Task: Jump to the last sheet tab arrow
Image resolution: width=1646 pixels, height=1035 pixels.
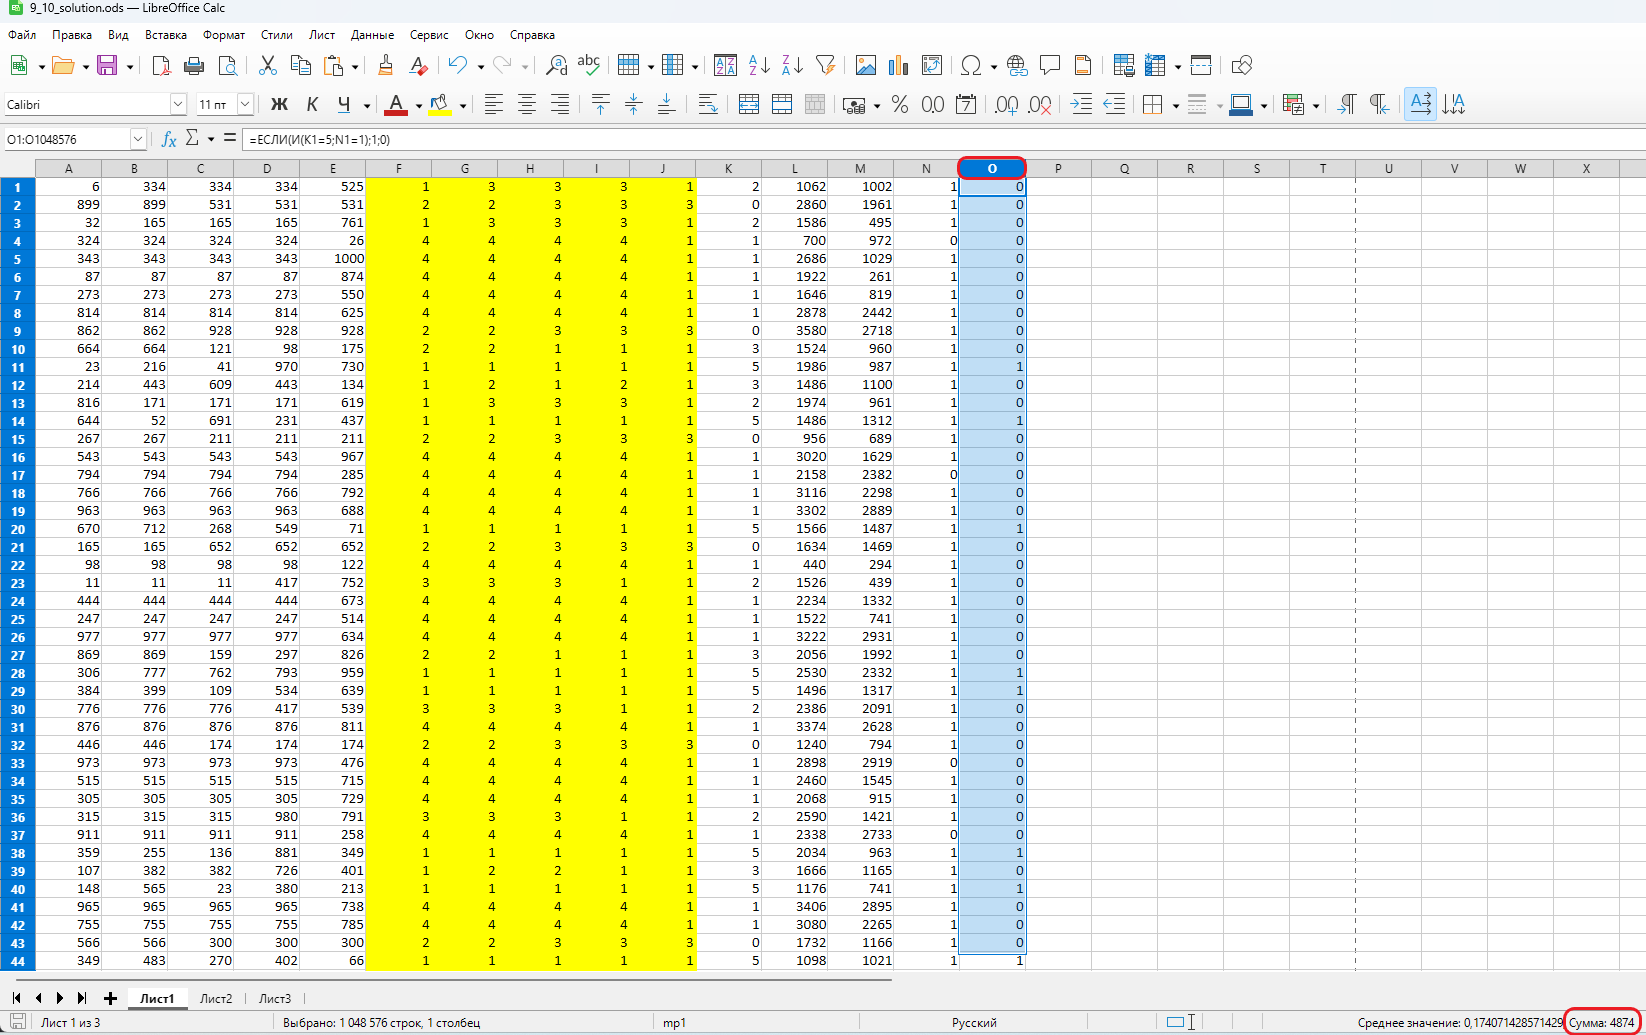Action: click(x=82, y=998)
